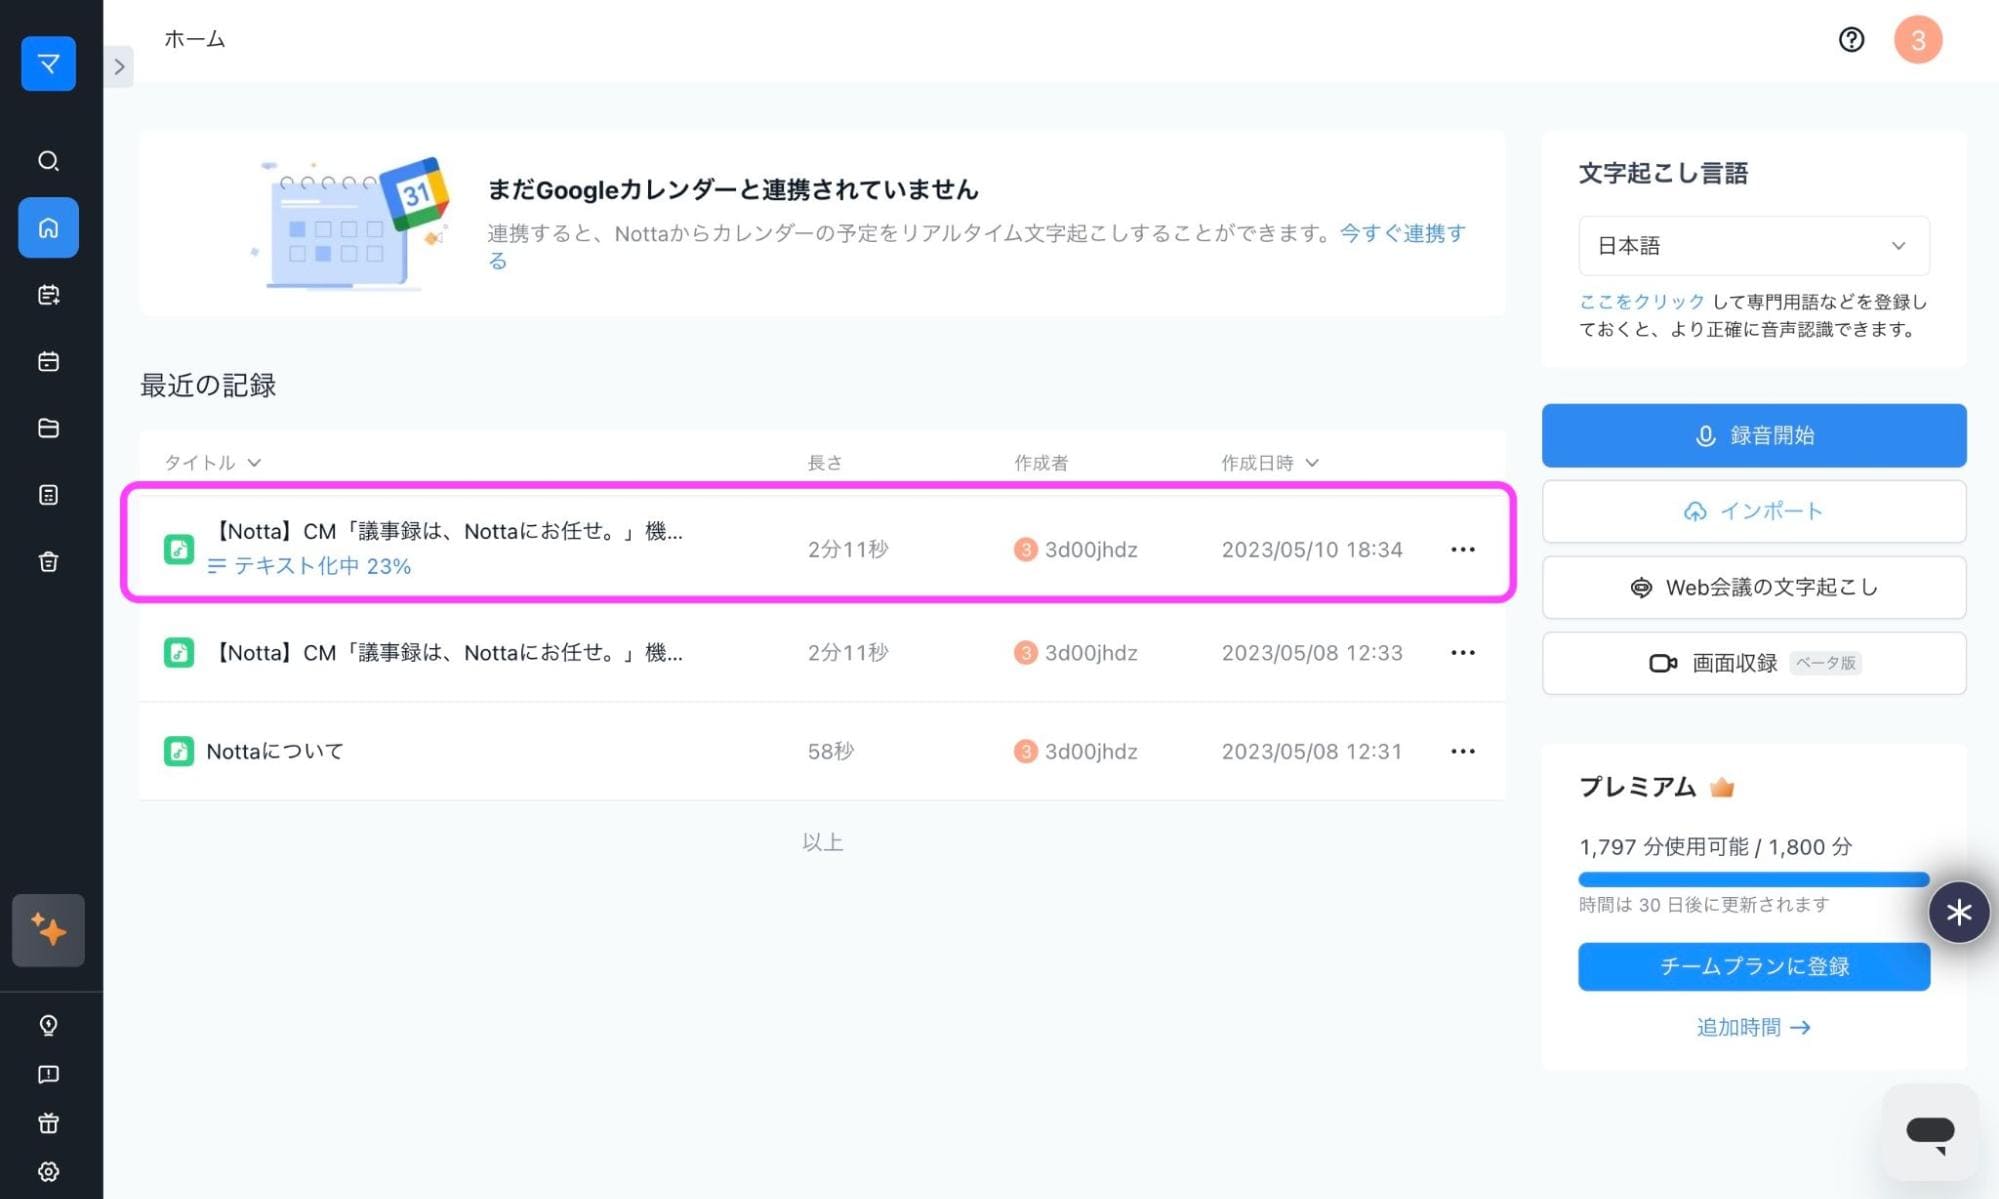Click the orange AI sparkle icon
The width and height of the screenshot is (1999, 1199).
[48, 930]
